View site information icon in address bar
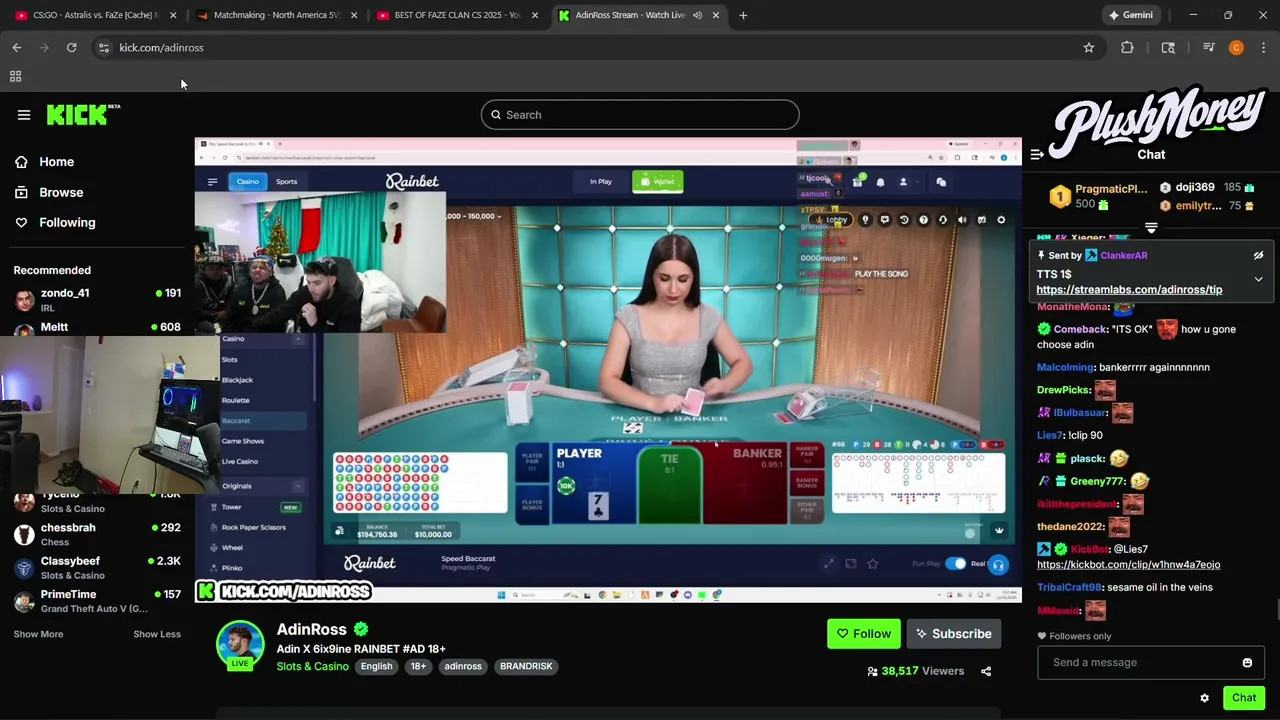Viewport: 1280px width, 720px height. 103,47
